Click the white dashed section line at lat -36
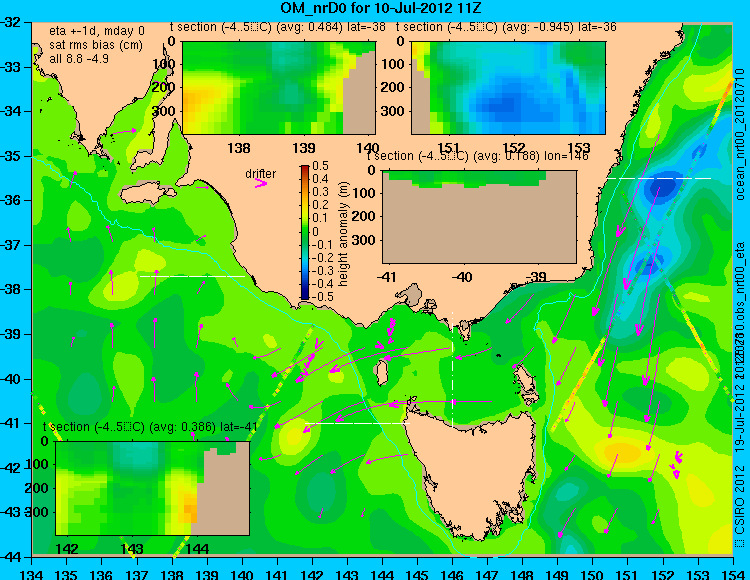 [659, 178]
